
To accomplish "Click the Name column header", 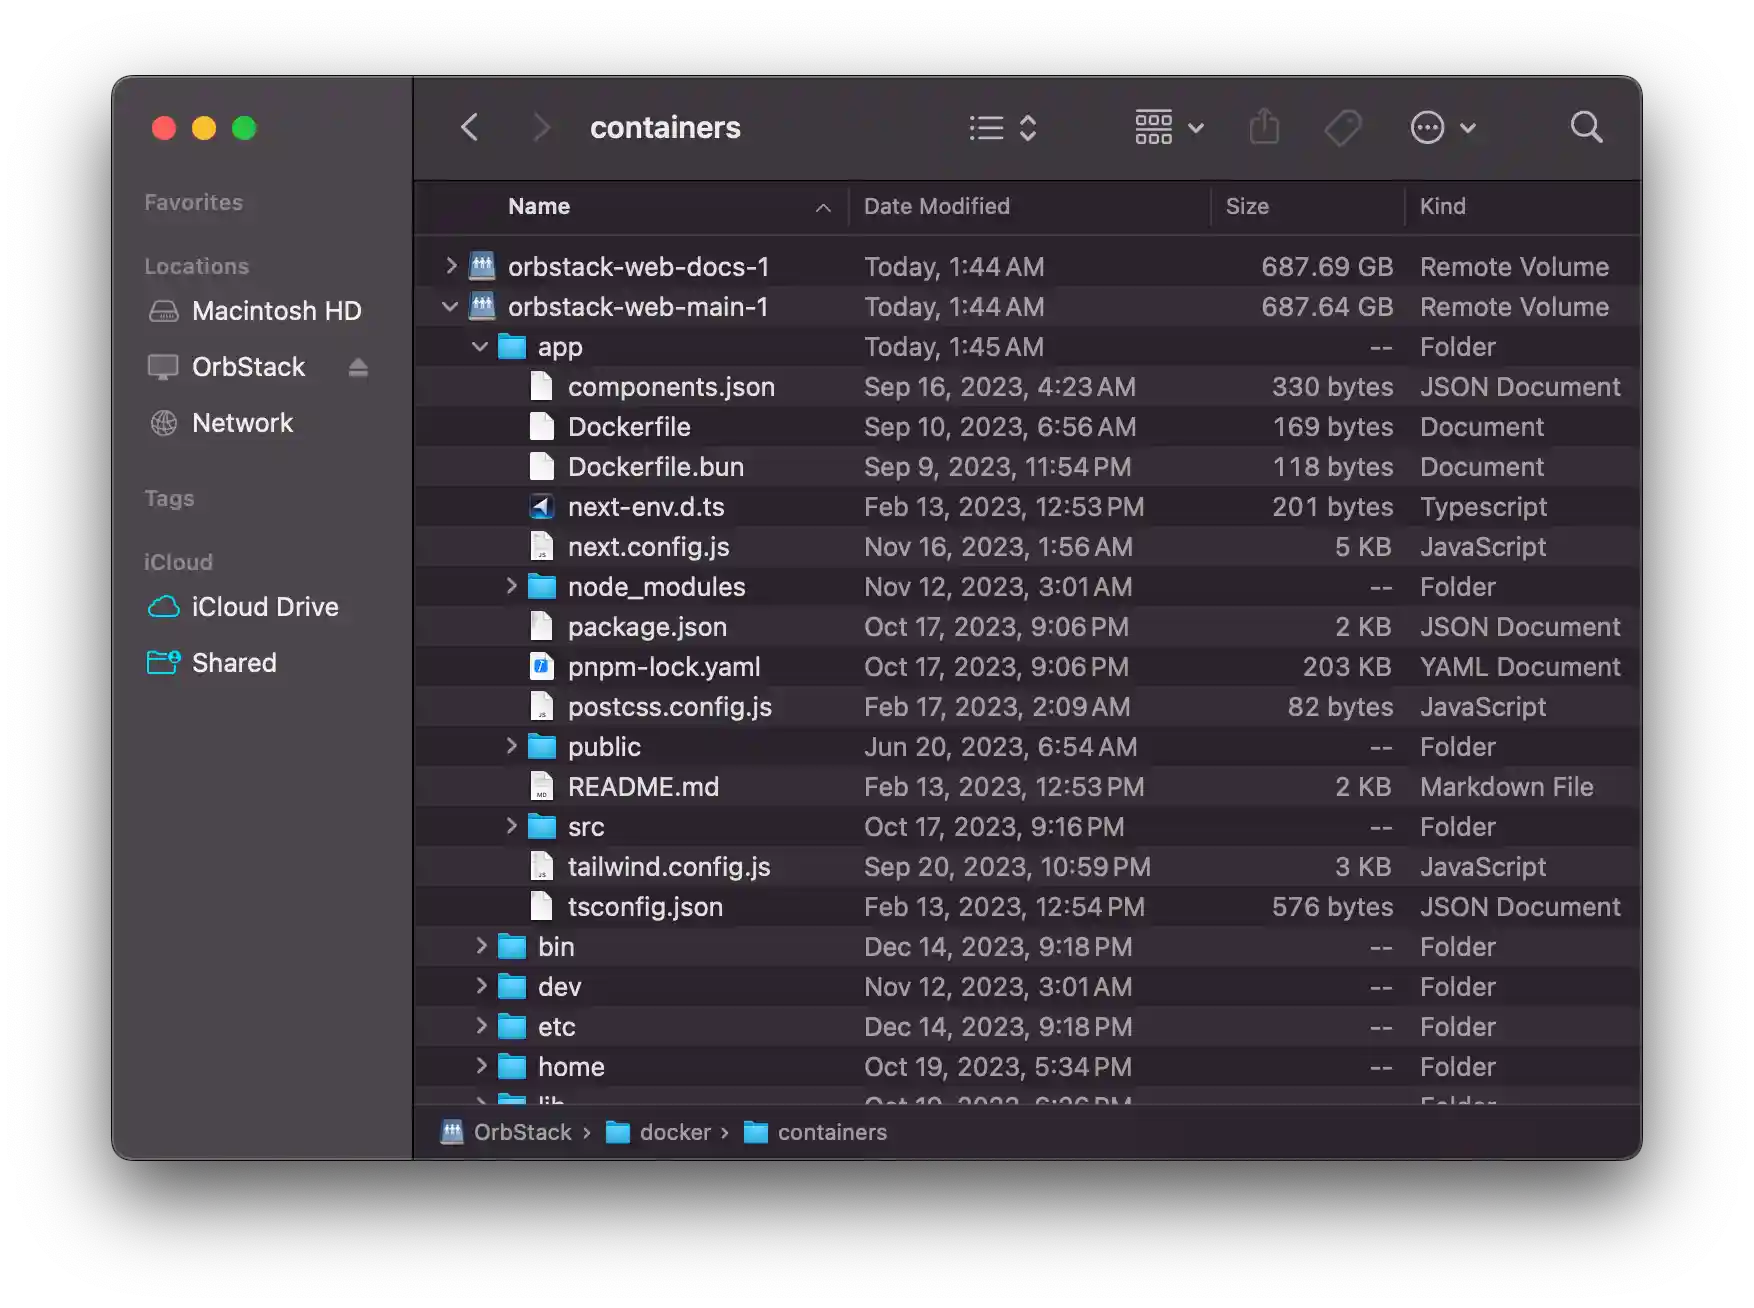I will click(x=539, y=206).
